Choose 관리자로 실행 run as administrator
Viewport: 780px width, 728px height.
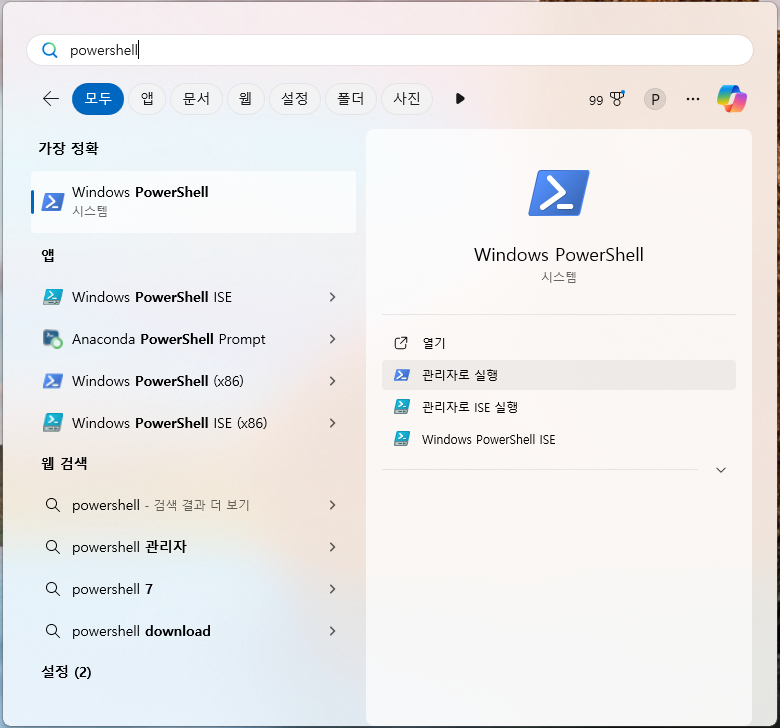(x=559, y=375)
